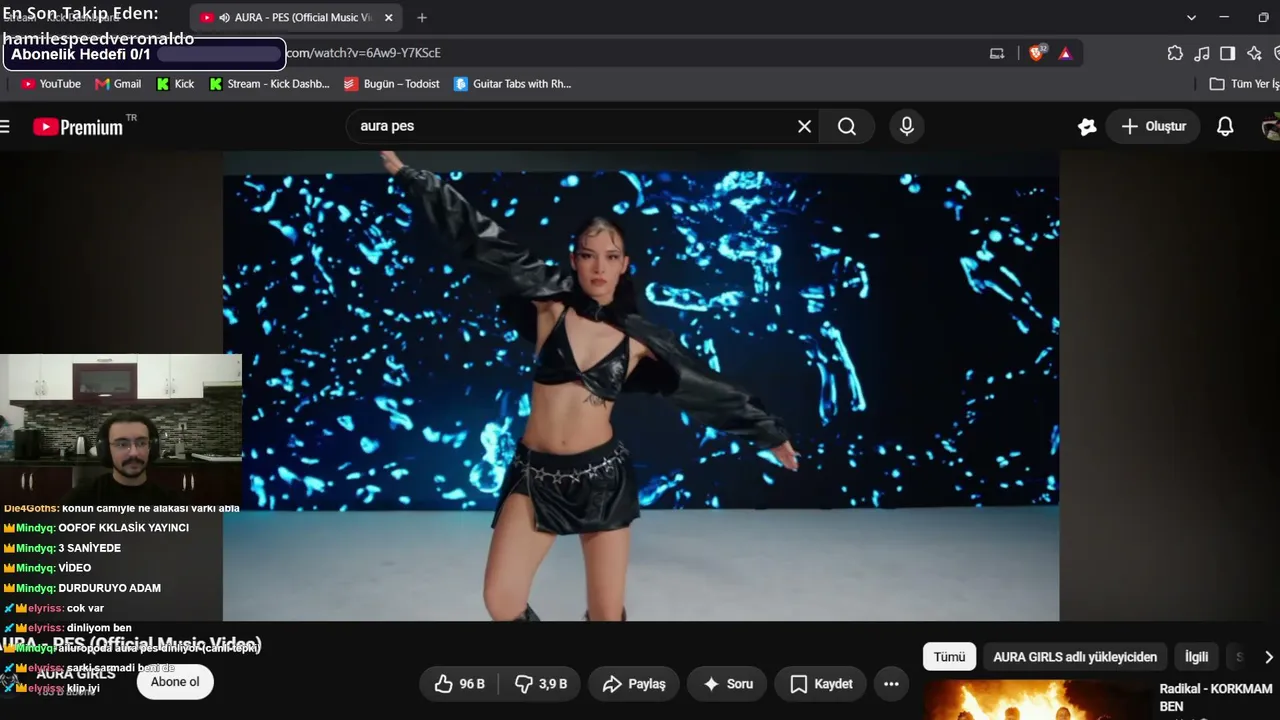Open the three-dot more actions menu
1280x720 pixels.
tap(891, 684)
